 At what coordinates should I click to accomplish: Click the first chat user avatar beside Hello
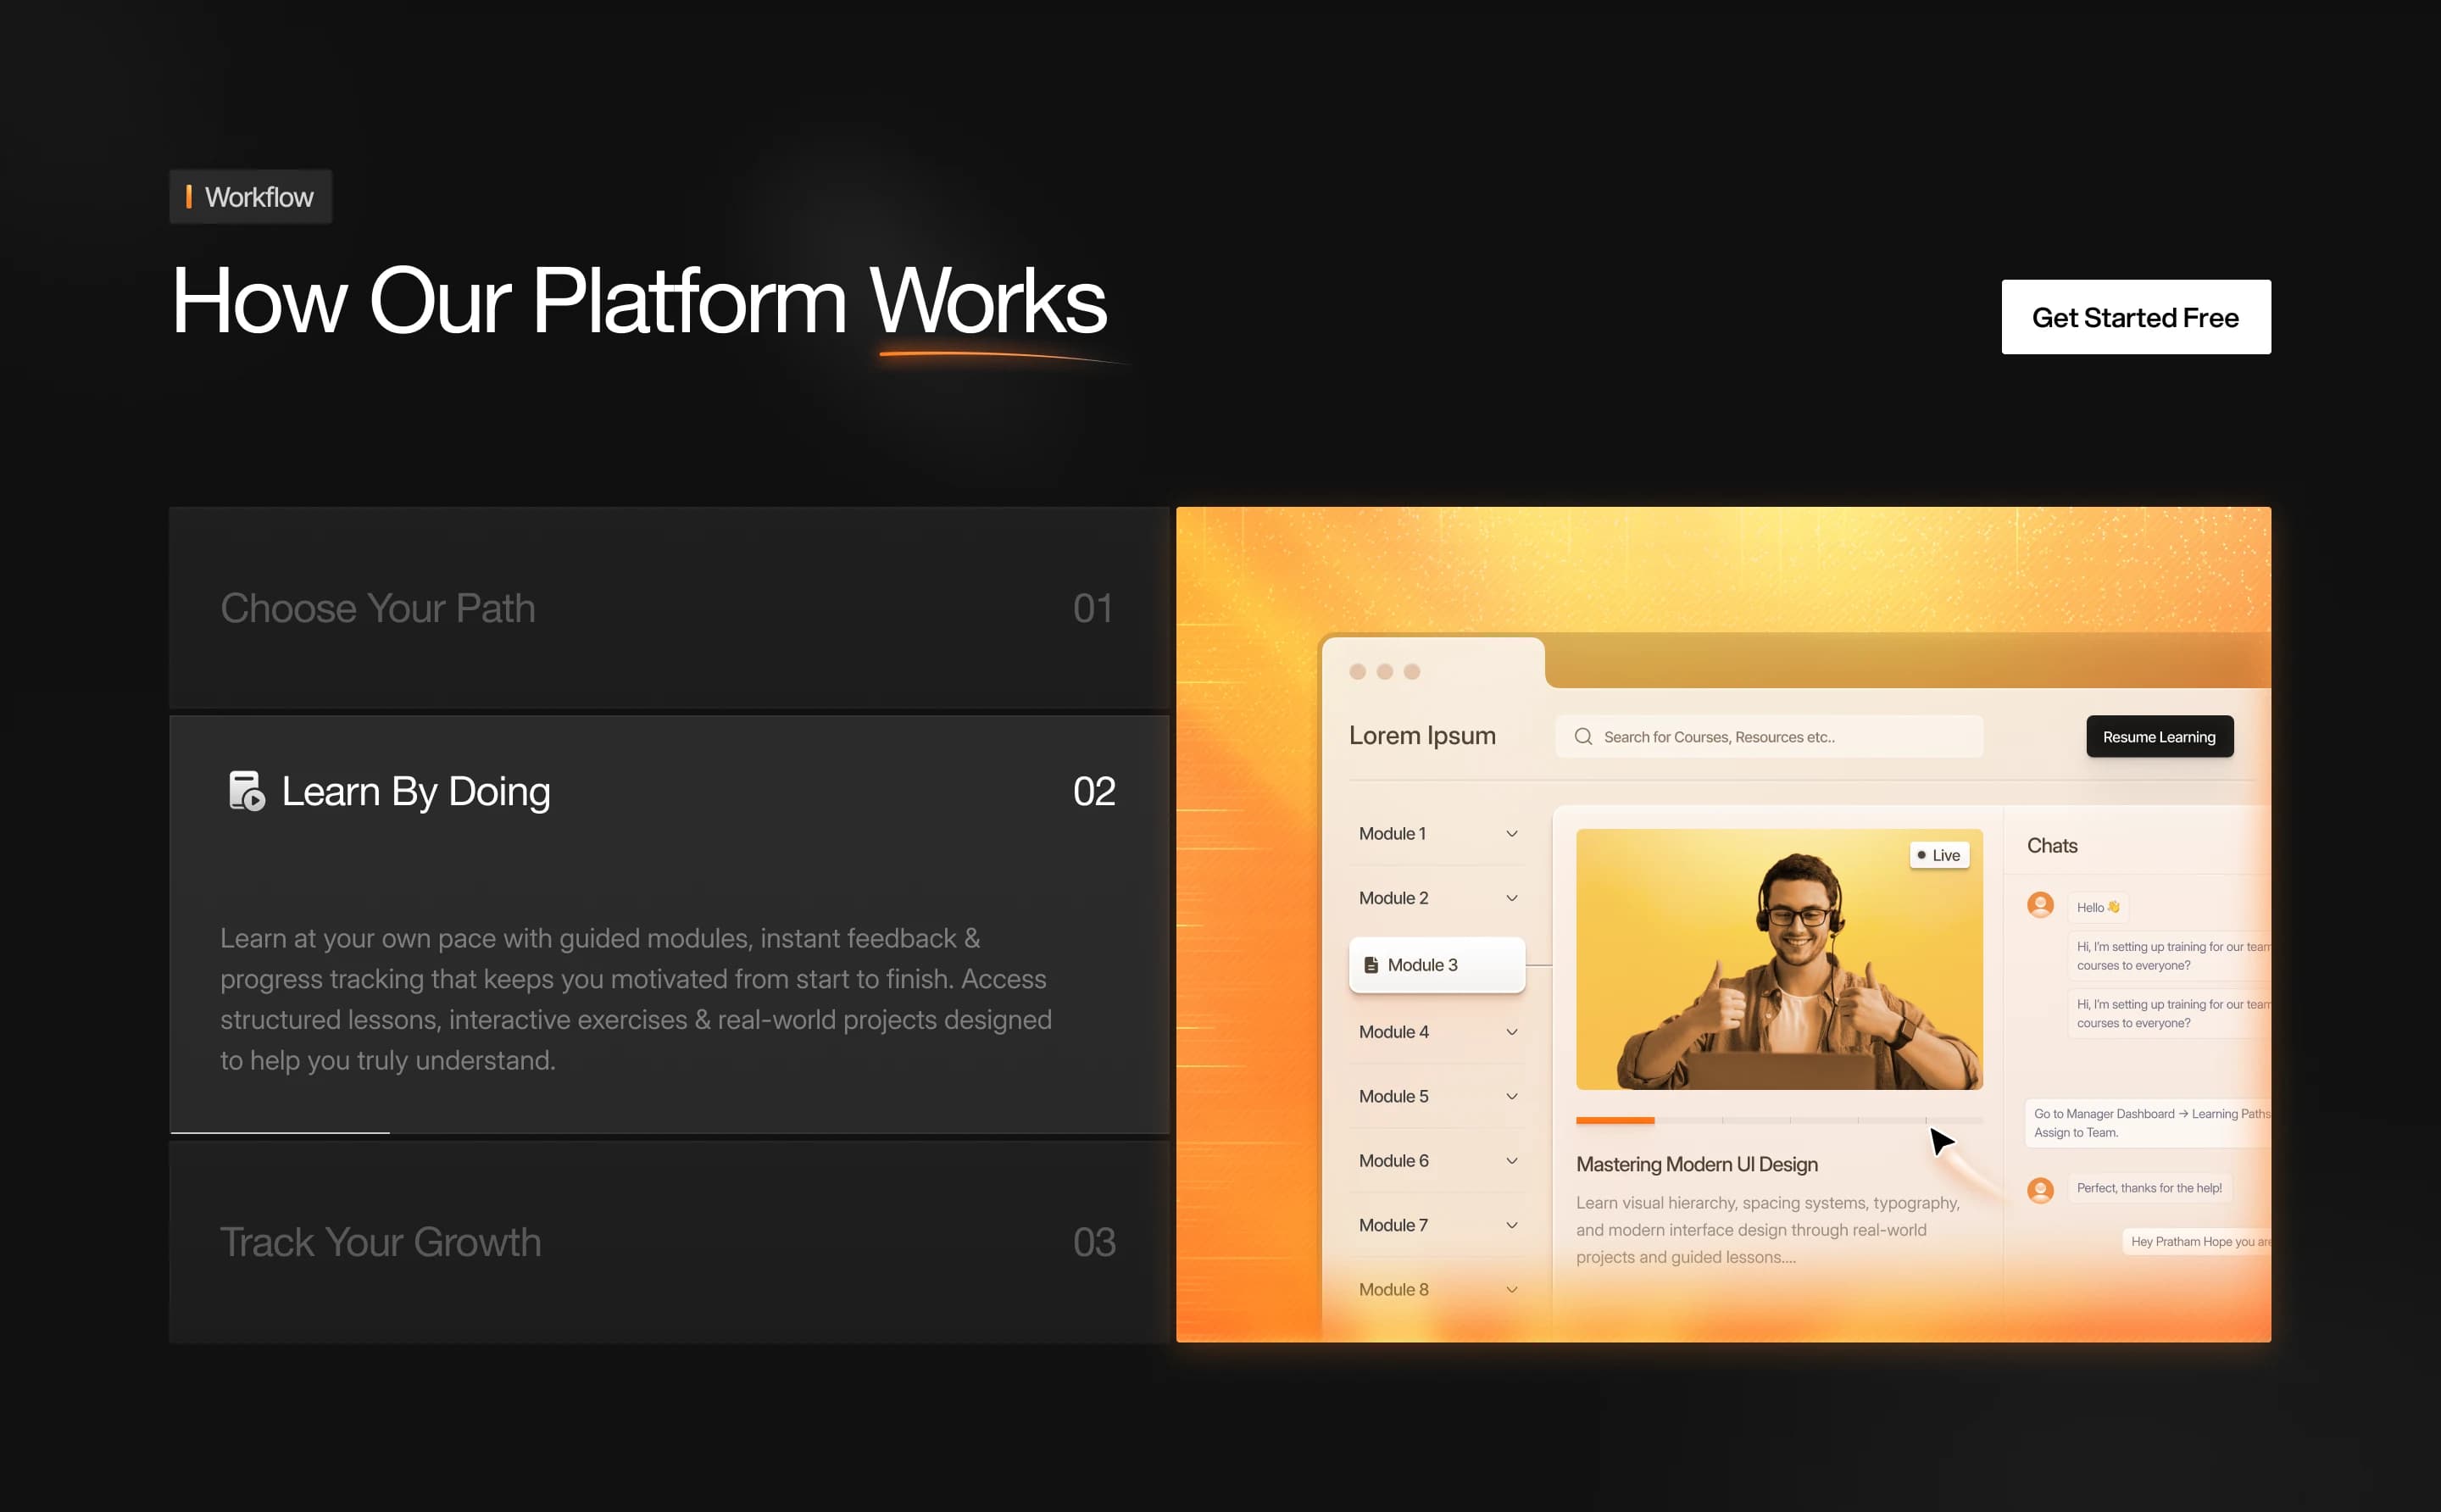2040,905
